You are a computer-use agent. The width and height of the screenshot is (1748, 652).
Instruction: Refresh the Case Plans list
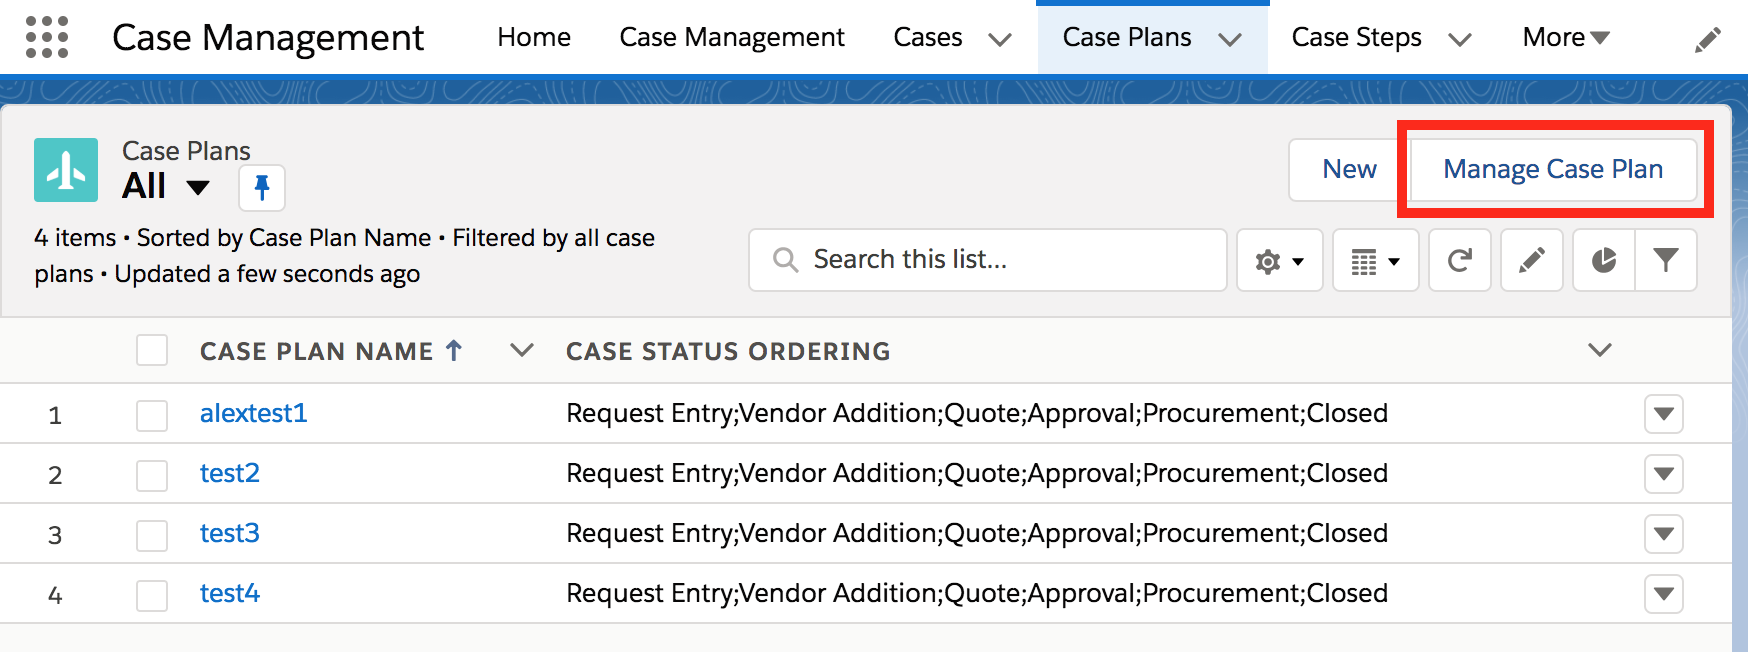pos(1459,260)
